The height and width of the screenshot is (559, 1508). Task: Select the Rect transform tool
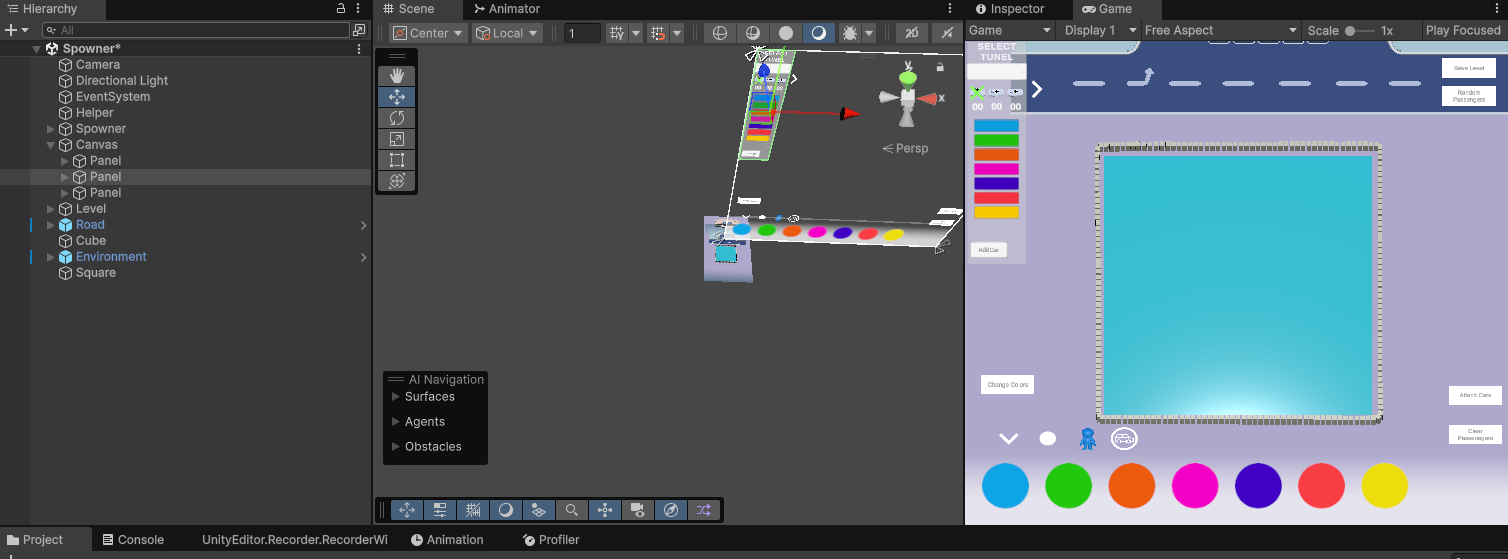click(x=397, y=160)
